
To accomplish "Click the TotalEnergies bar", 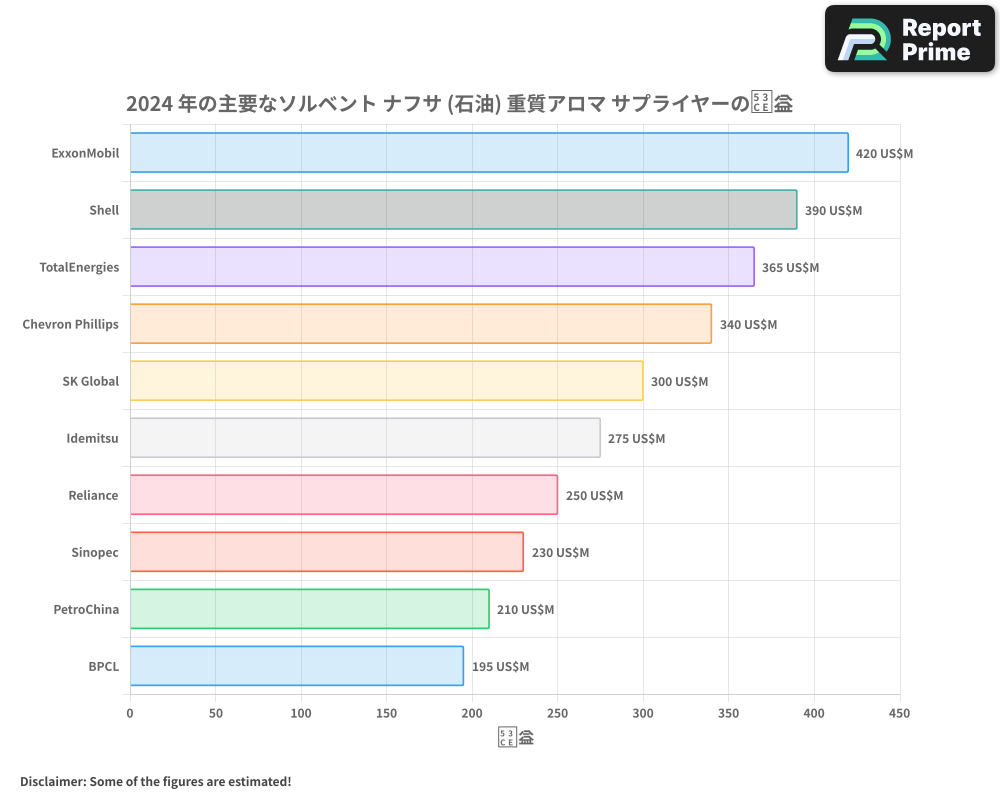I will [440, 267].
